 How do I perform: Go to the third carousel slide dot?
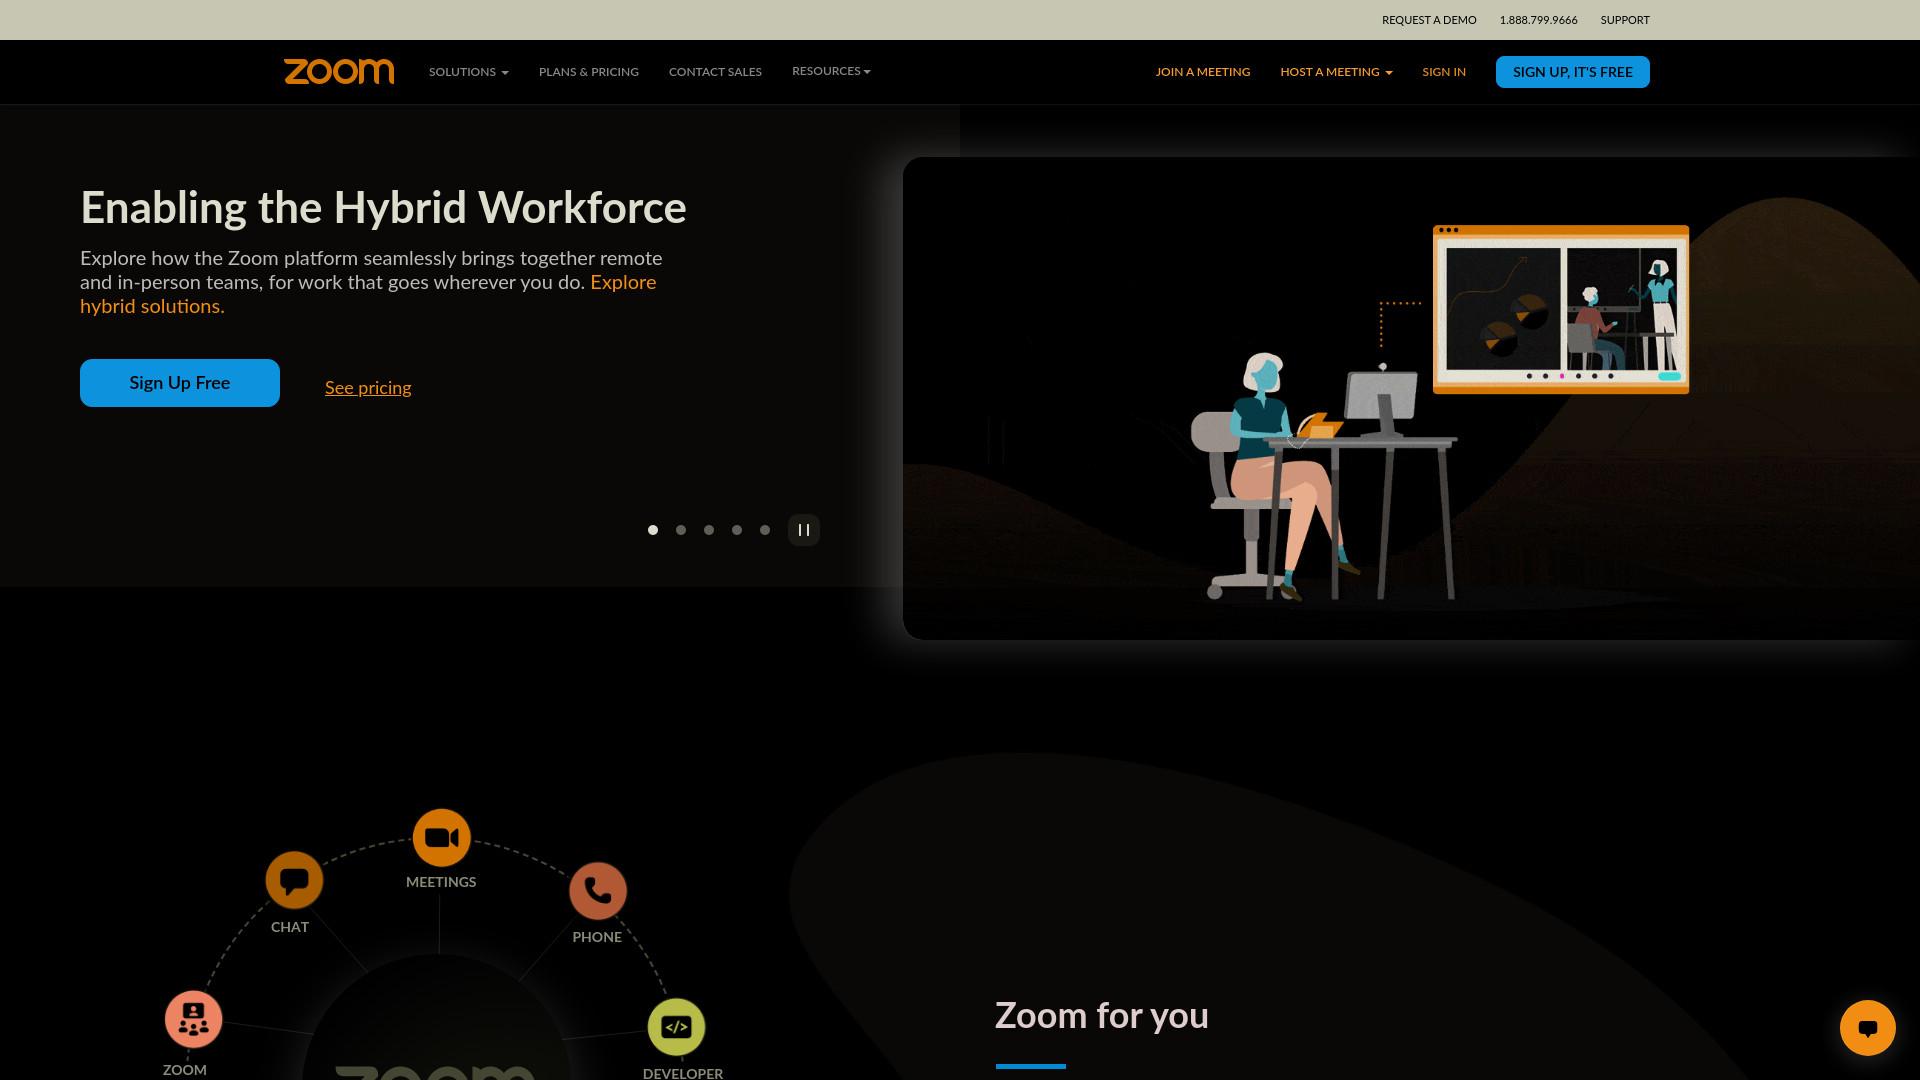[709, 530]
